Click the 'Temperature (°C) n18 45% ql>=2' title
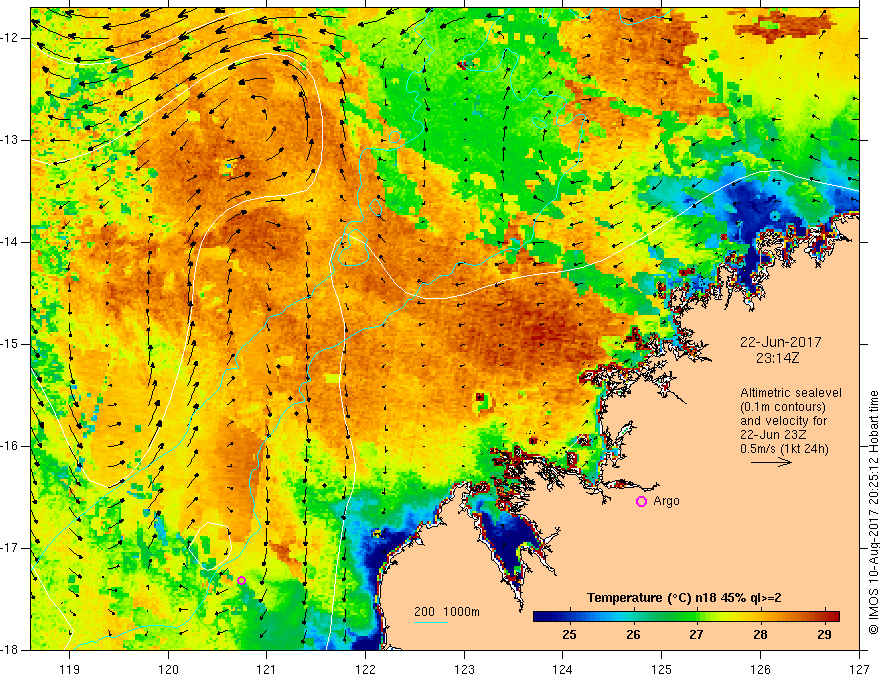880x680 pixels. (684, 598)
